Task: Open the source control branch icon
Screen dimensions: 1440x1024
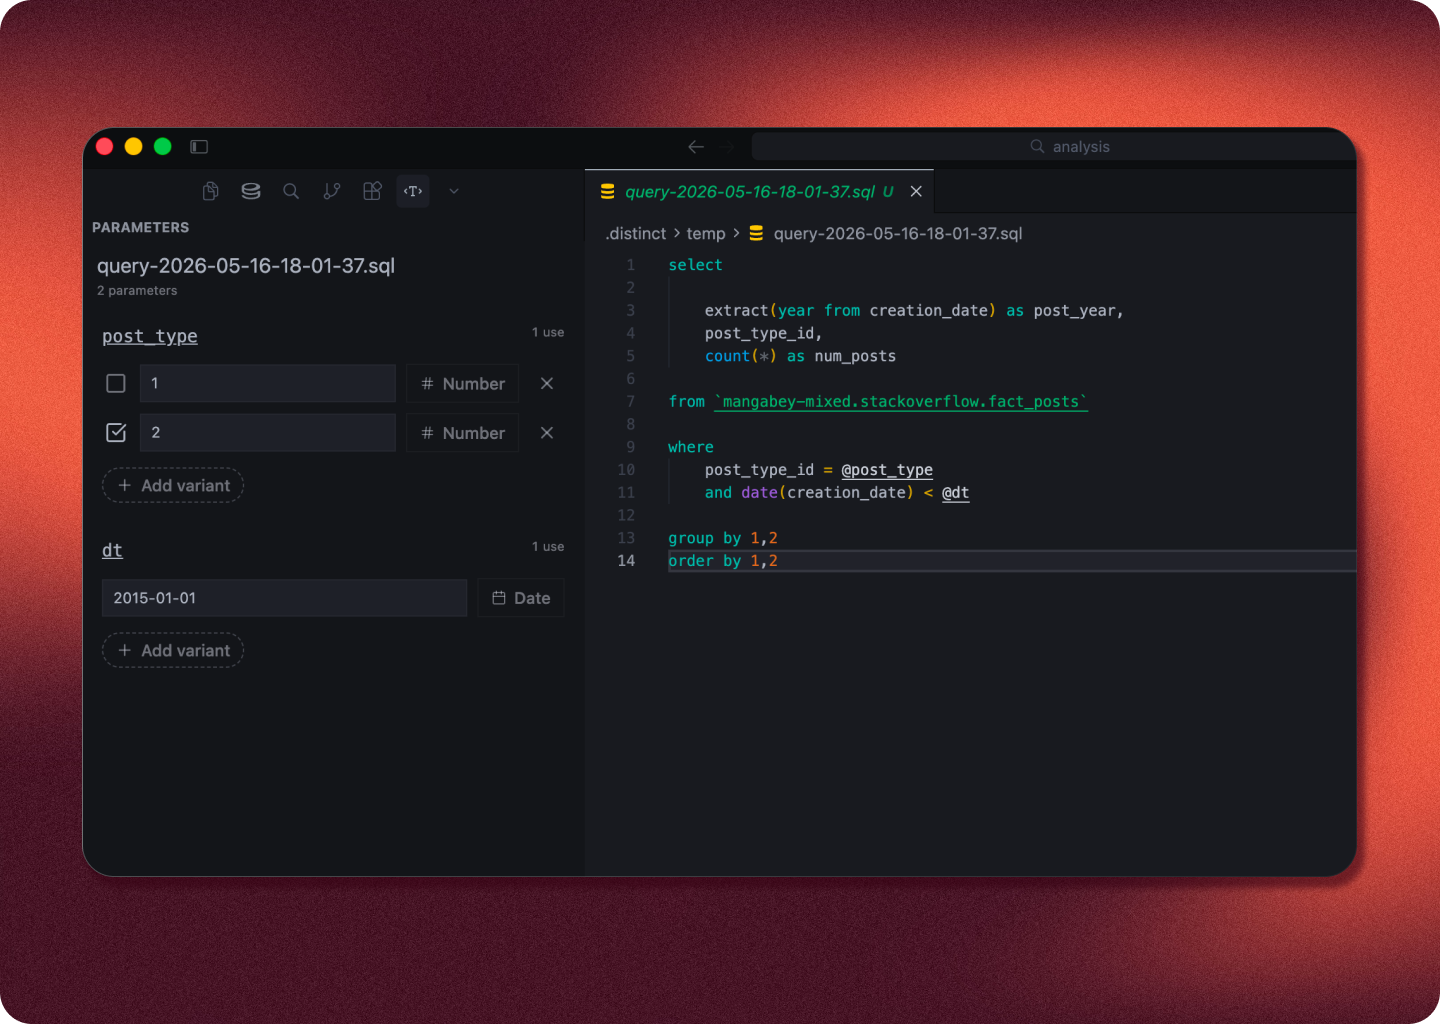Action: coord(332,191)
